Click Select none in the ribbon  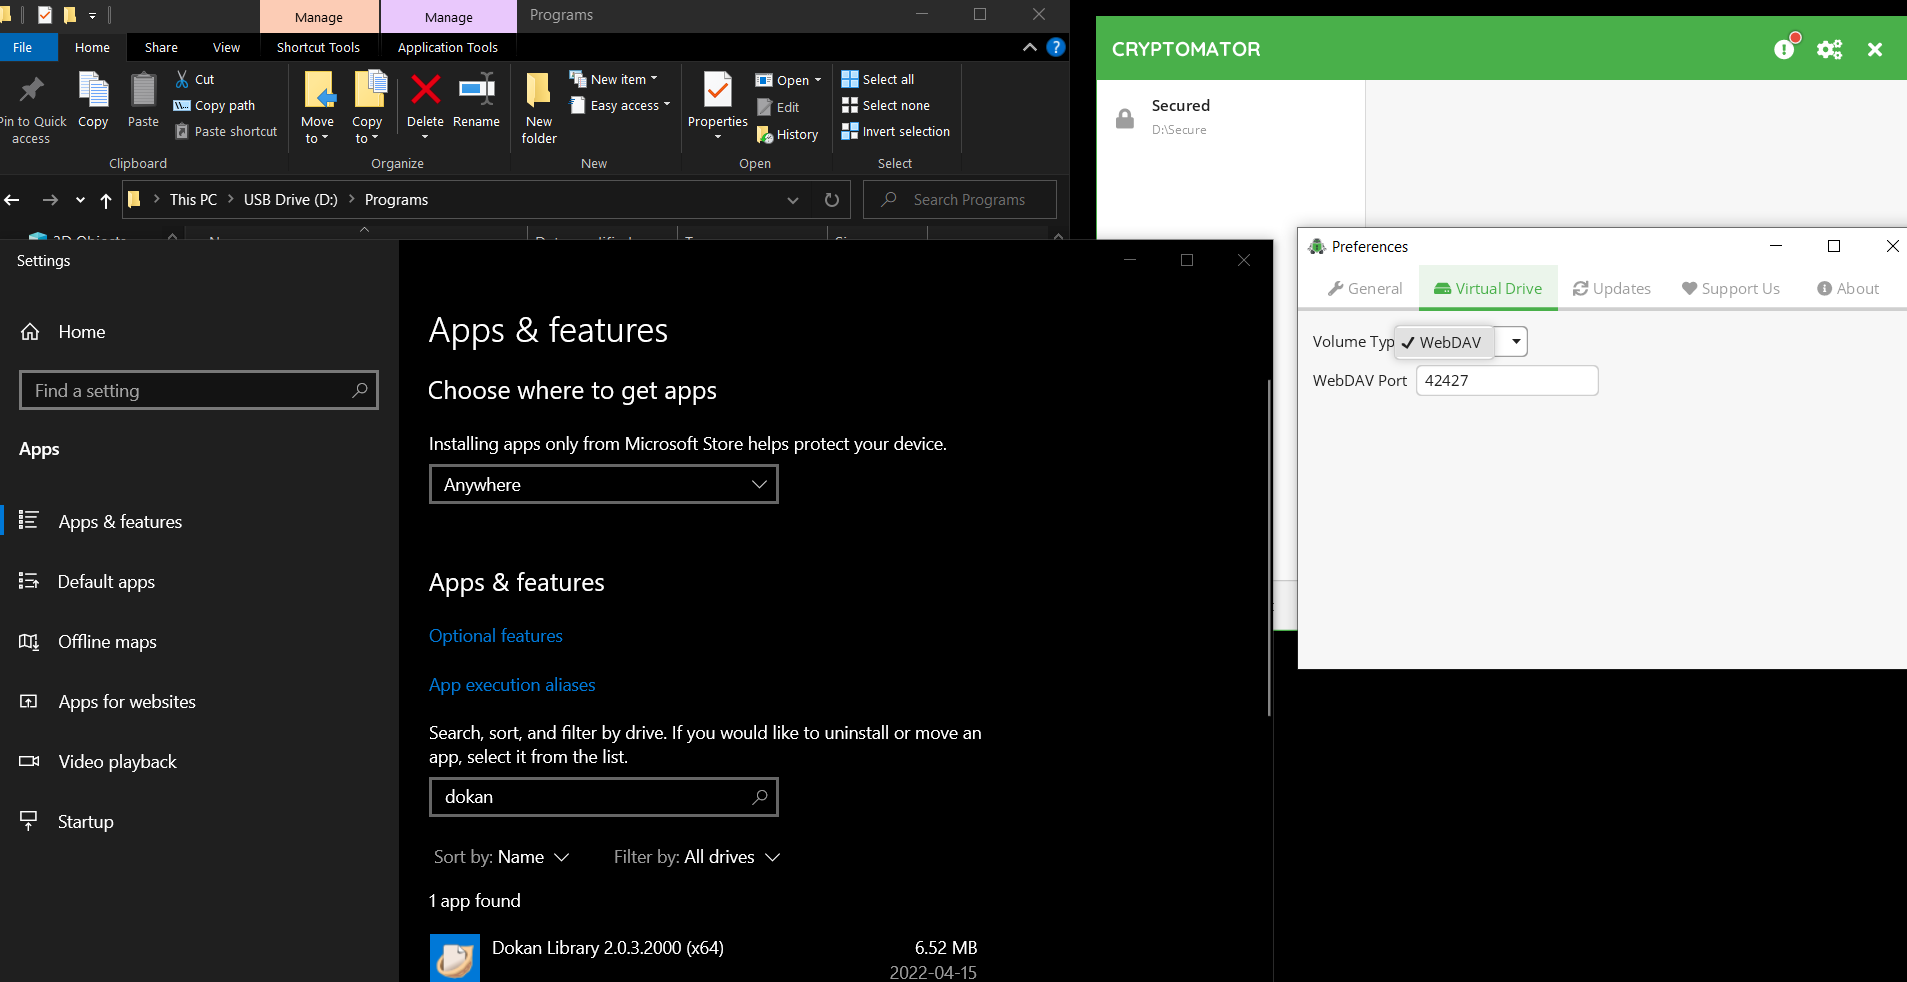click(x=886, y=105)
